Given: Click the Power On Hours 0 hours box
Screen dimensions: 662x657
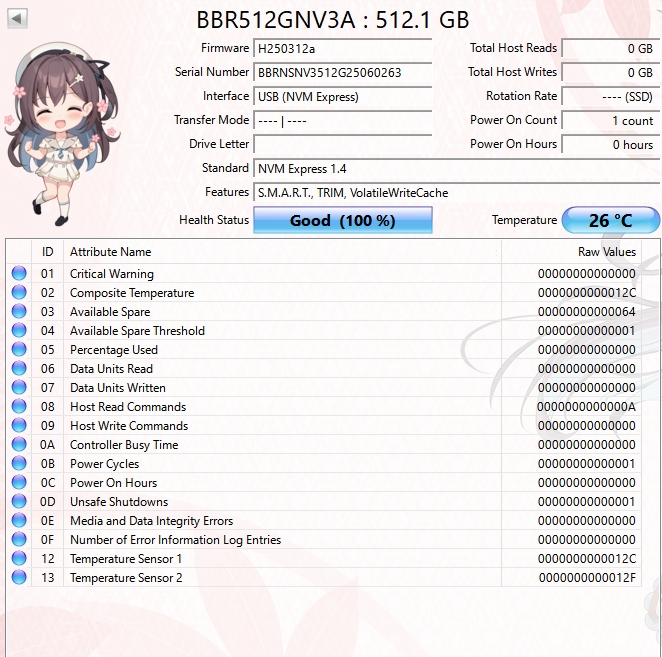Looking at the screenshot, I should [610, 145].
